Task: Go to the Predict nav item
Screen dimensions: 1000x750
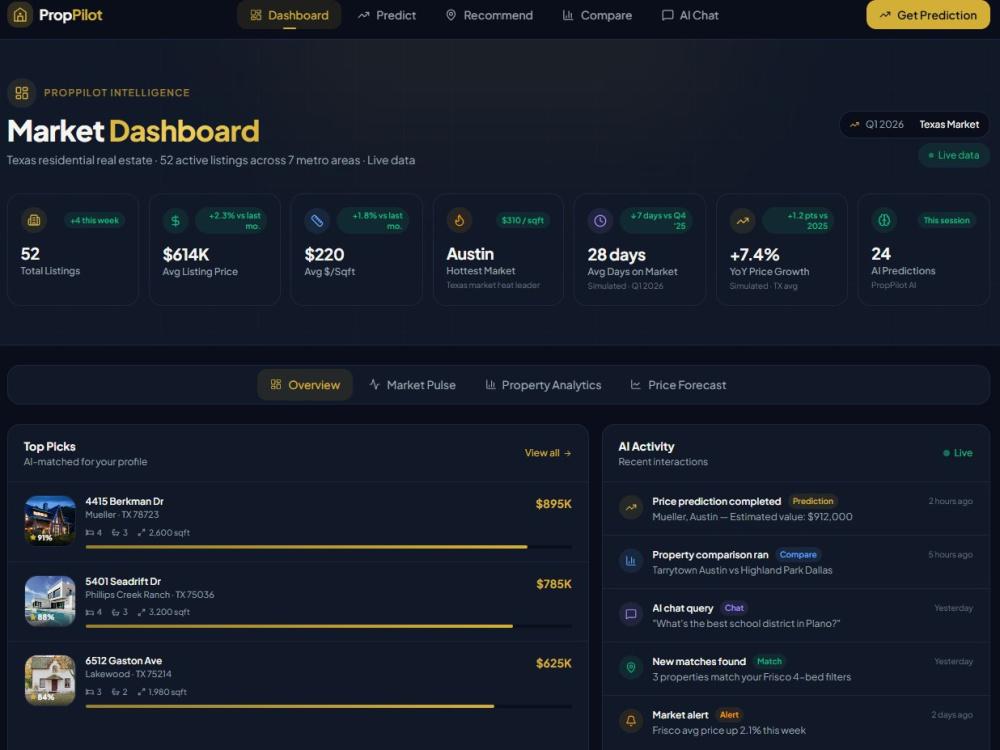Action: (386, 15)
